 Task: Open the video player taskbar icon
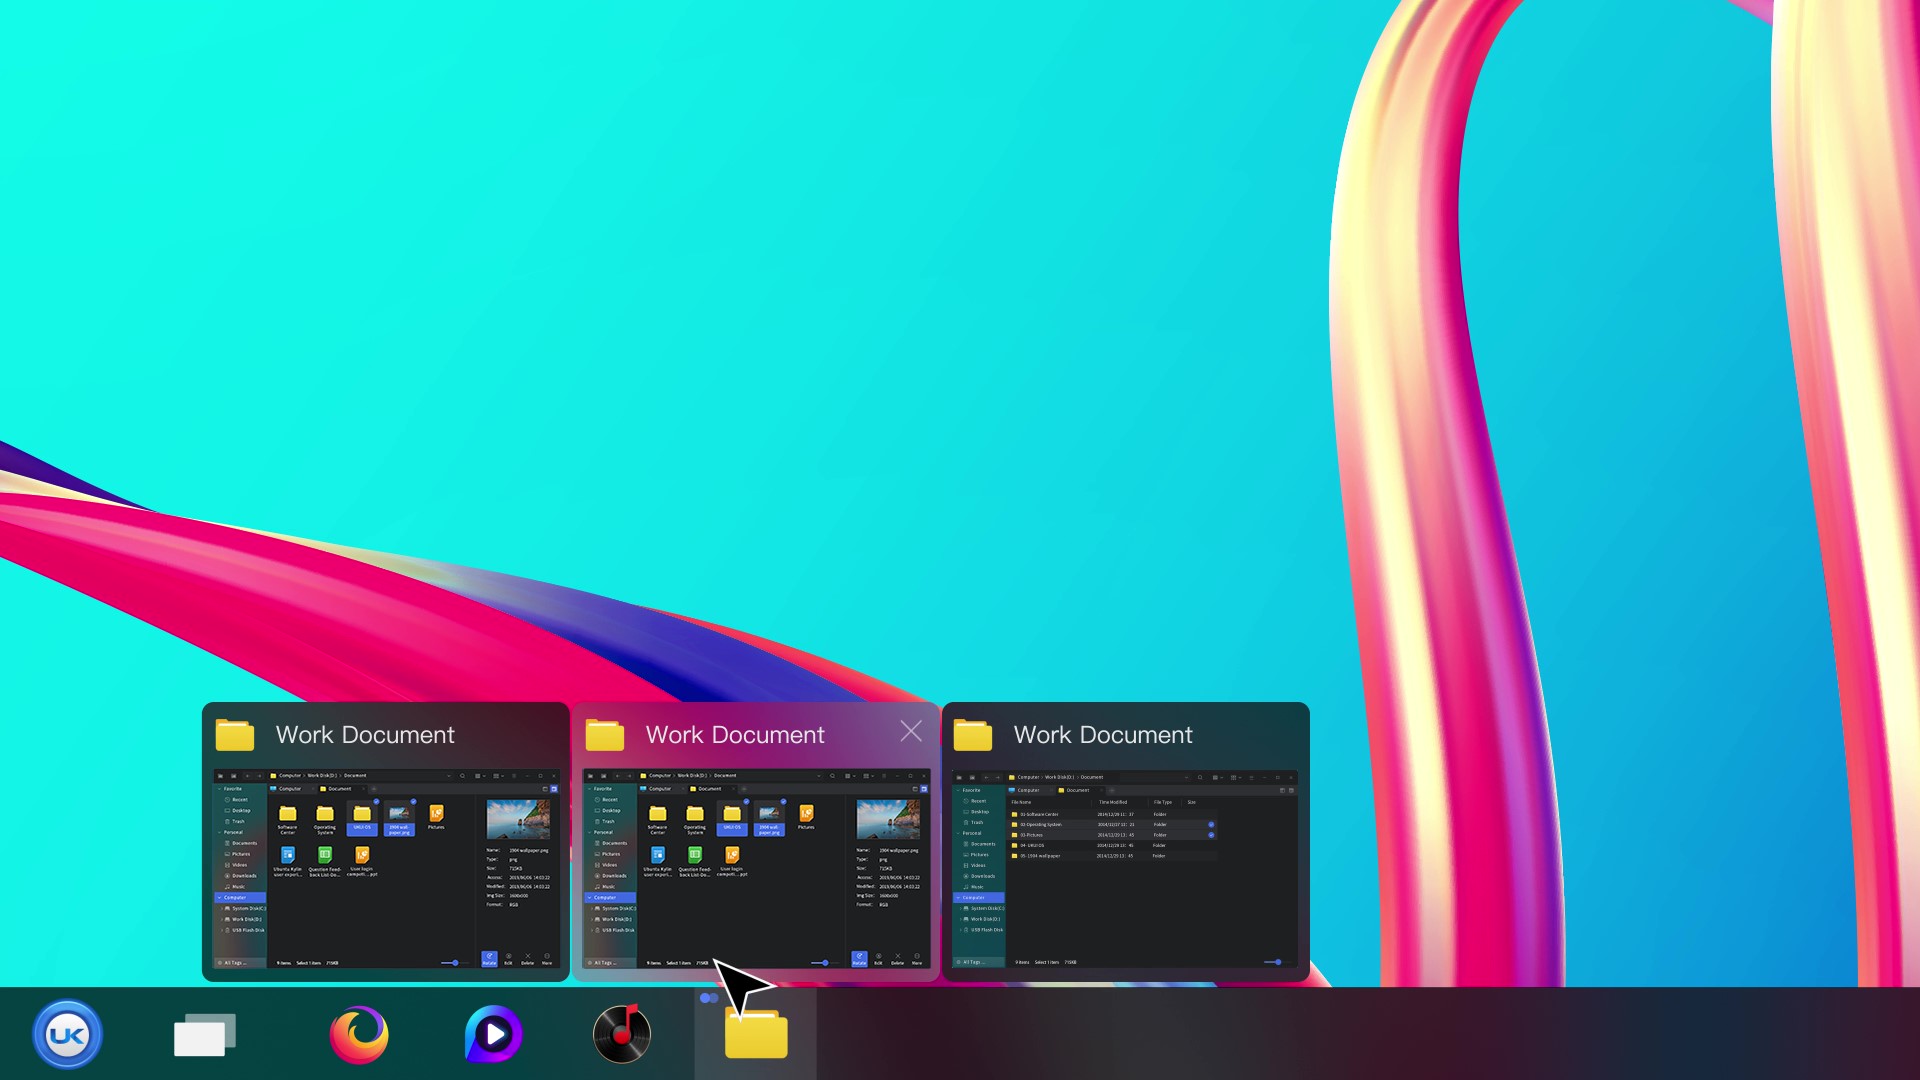(493, 1034)
